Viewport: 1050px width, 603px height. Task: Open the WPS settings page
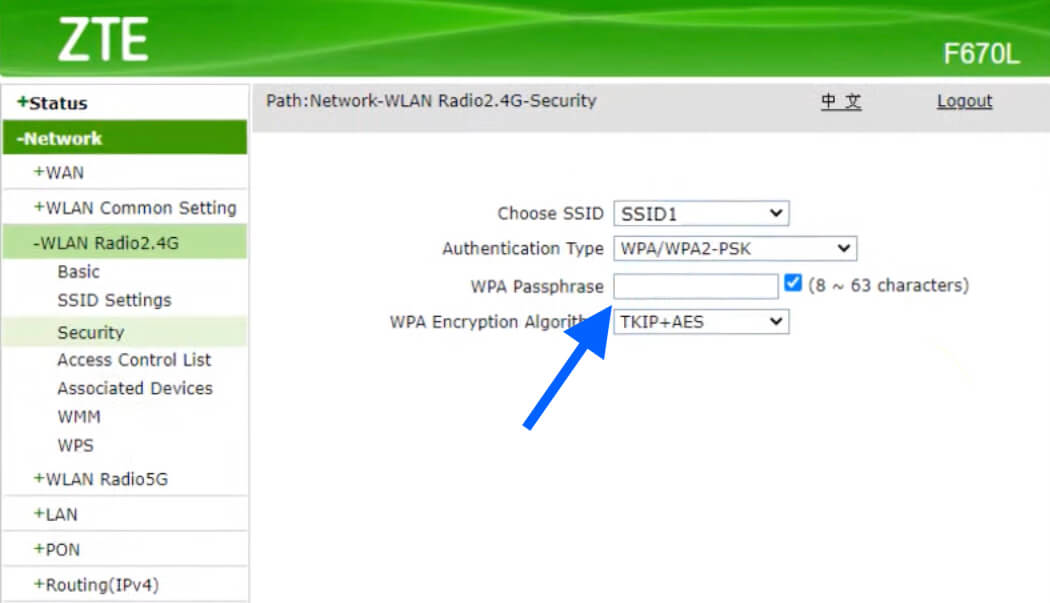[x=75, y=445]
